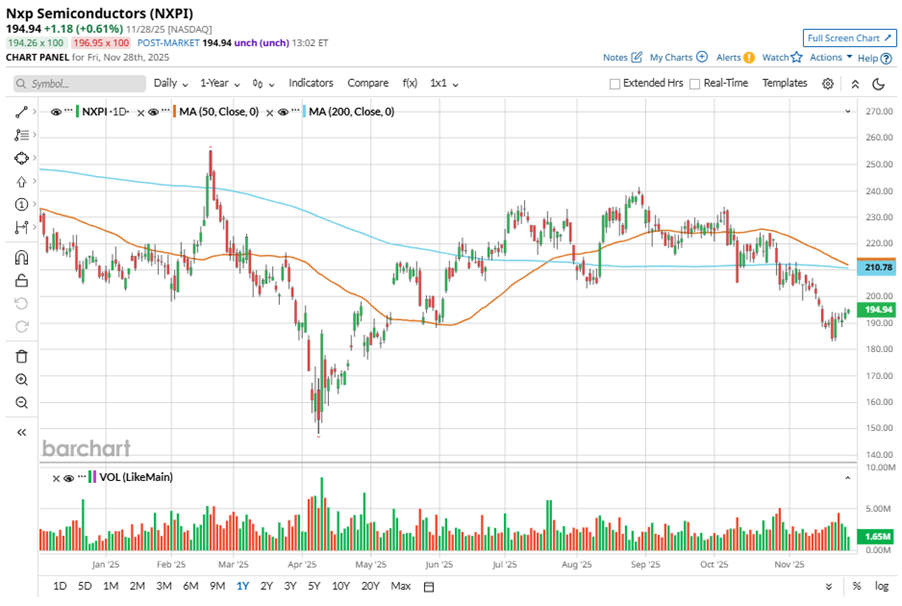Select the arrow marker tool

(21, 182)
